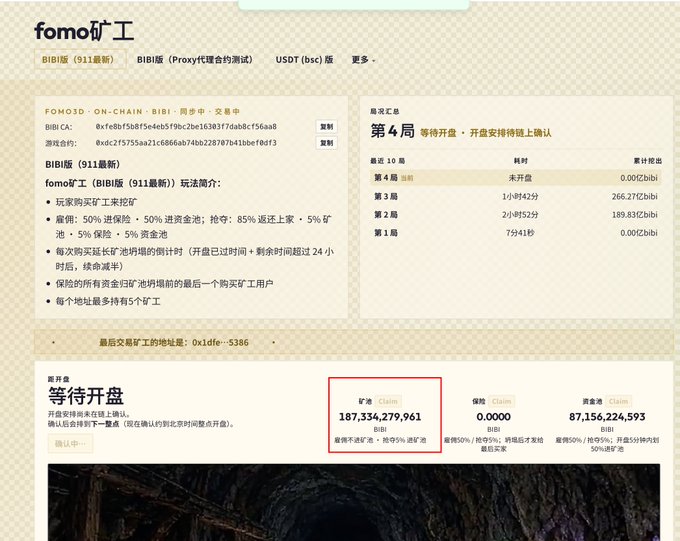This screenshot has height=541, width=680.
Task: Open the USDT (bsc) 版 tab
Action: [x=304, y=59]
